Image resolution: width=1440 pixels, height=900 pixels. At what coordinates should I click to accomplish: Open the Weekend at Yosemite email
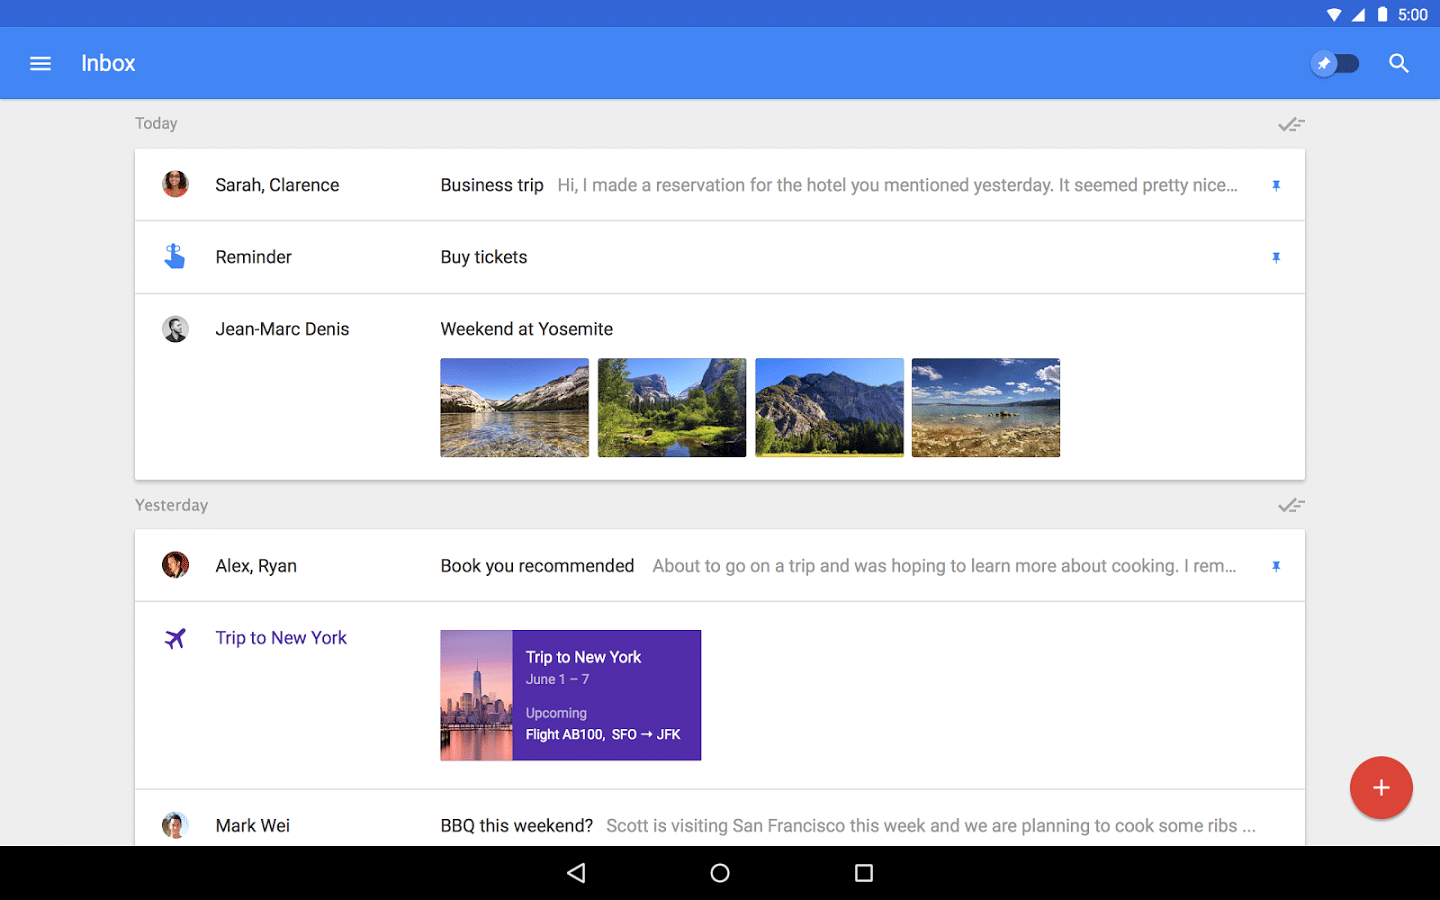[x=527, y=328]
